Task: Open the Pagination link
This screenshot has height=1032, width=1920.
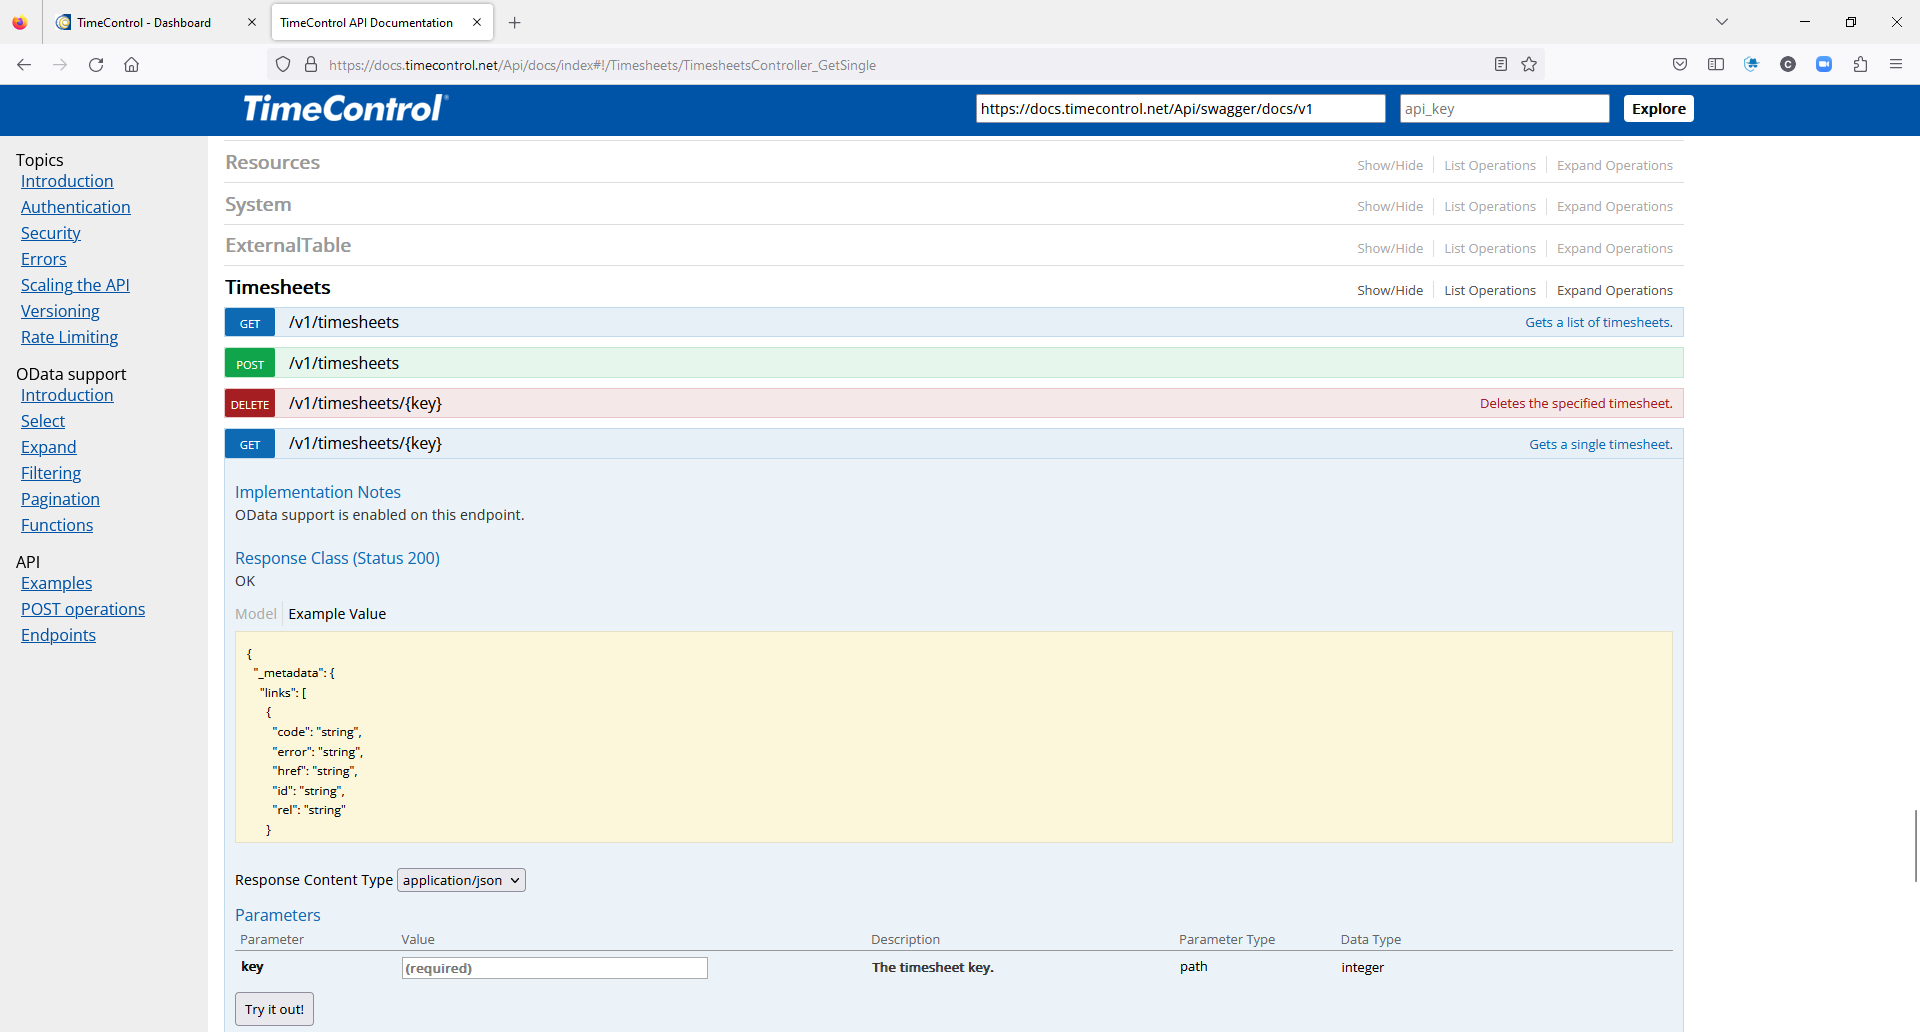Action: 60,499
